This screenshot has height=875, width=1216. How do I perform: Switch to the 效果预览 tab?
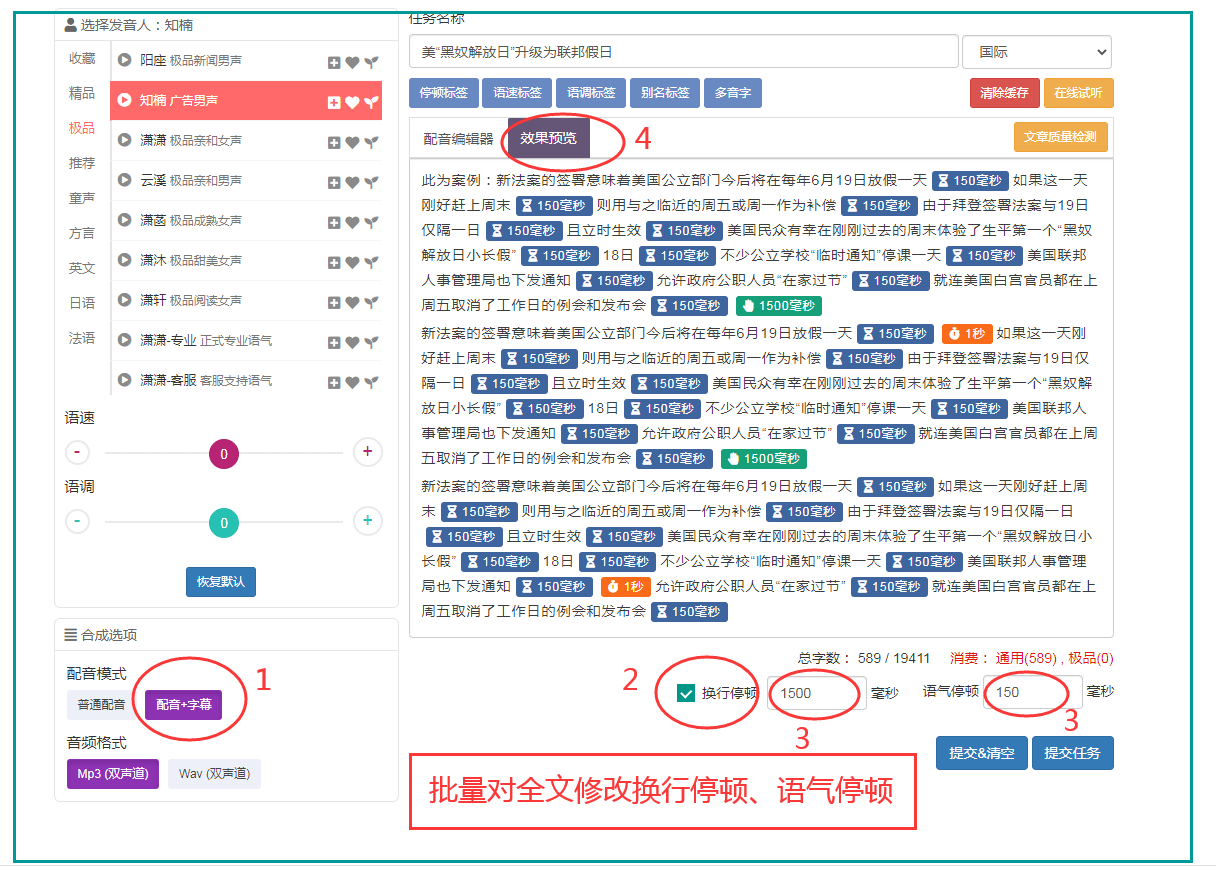tap(548, 139)
